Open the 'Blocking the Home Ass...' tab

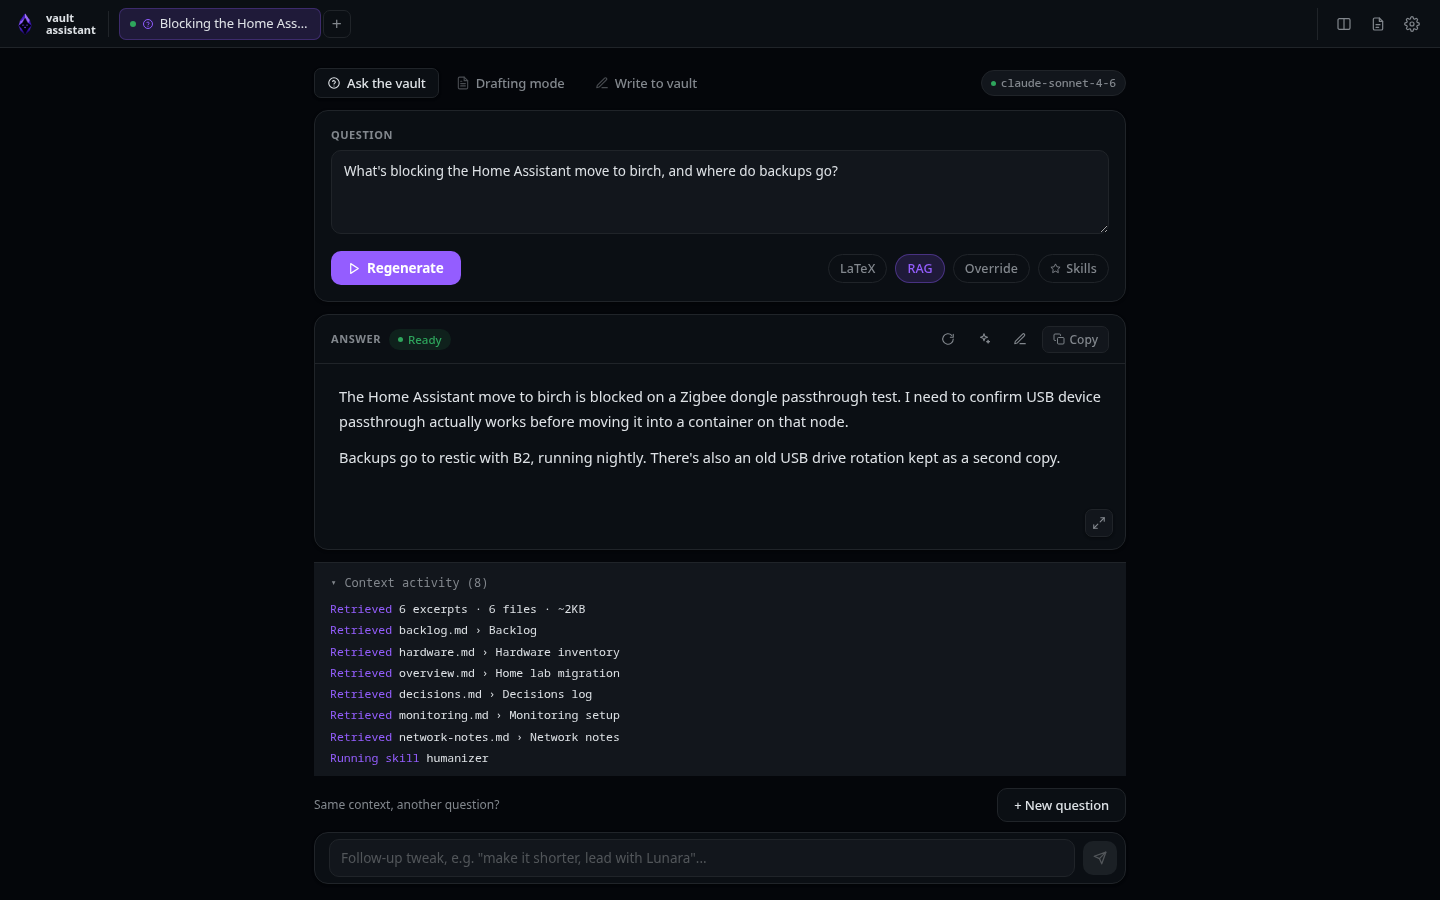220,24
